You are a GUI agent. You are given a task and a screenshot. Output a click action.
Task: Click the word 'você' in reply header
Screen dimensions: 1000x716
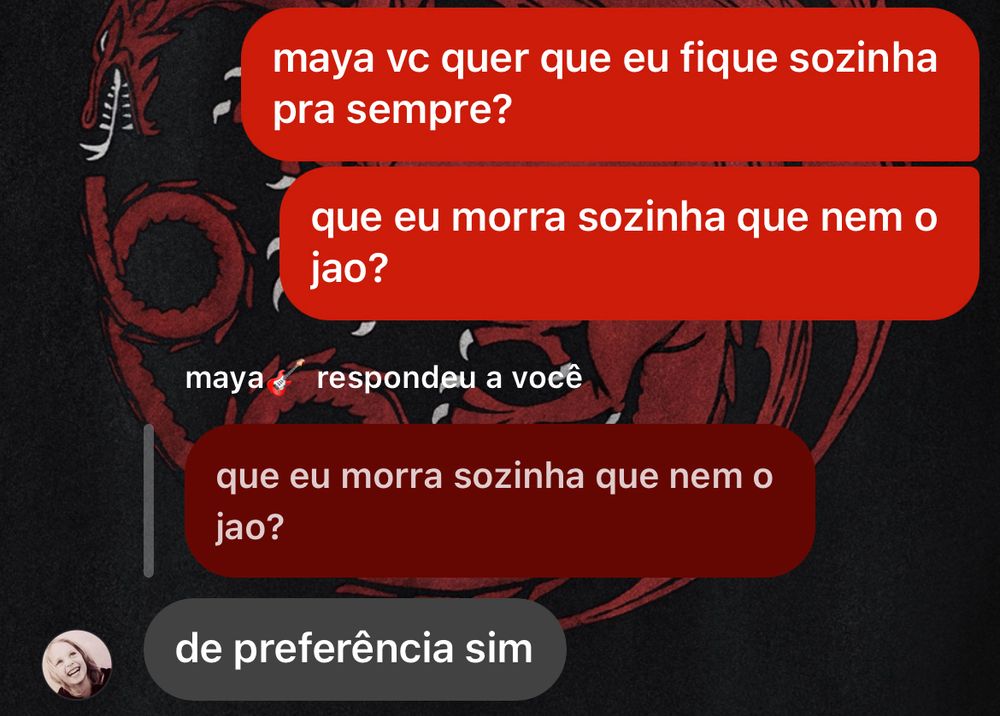547,378
